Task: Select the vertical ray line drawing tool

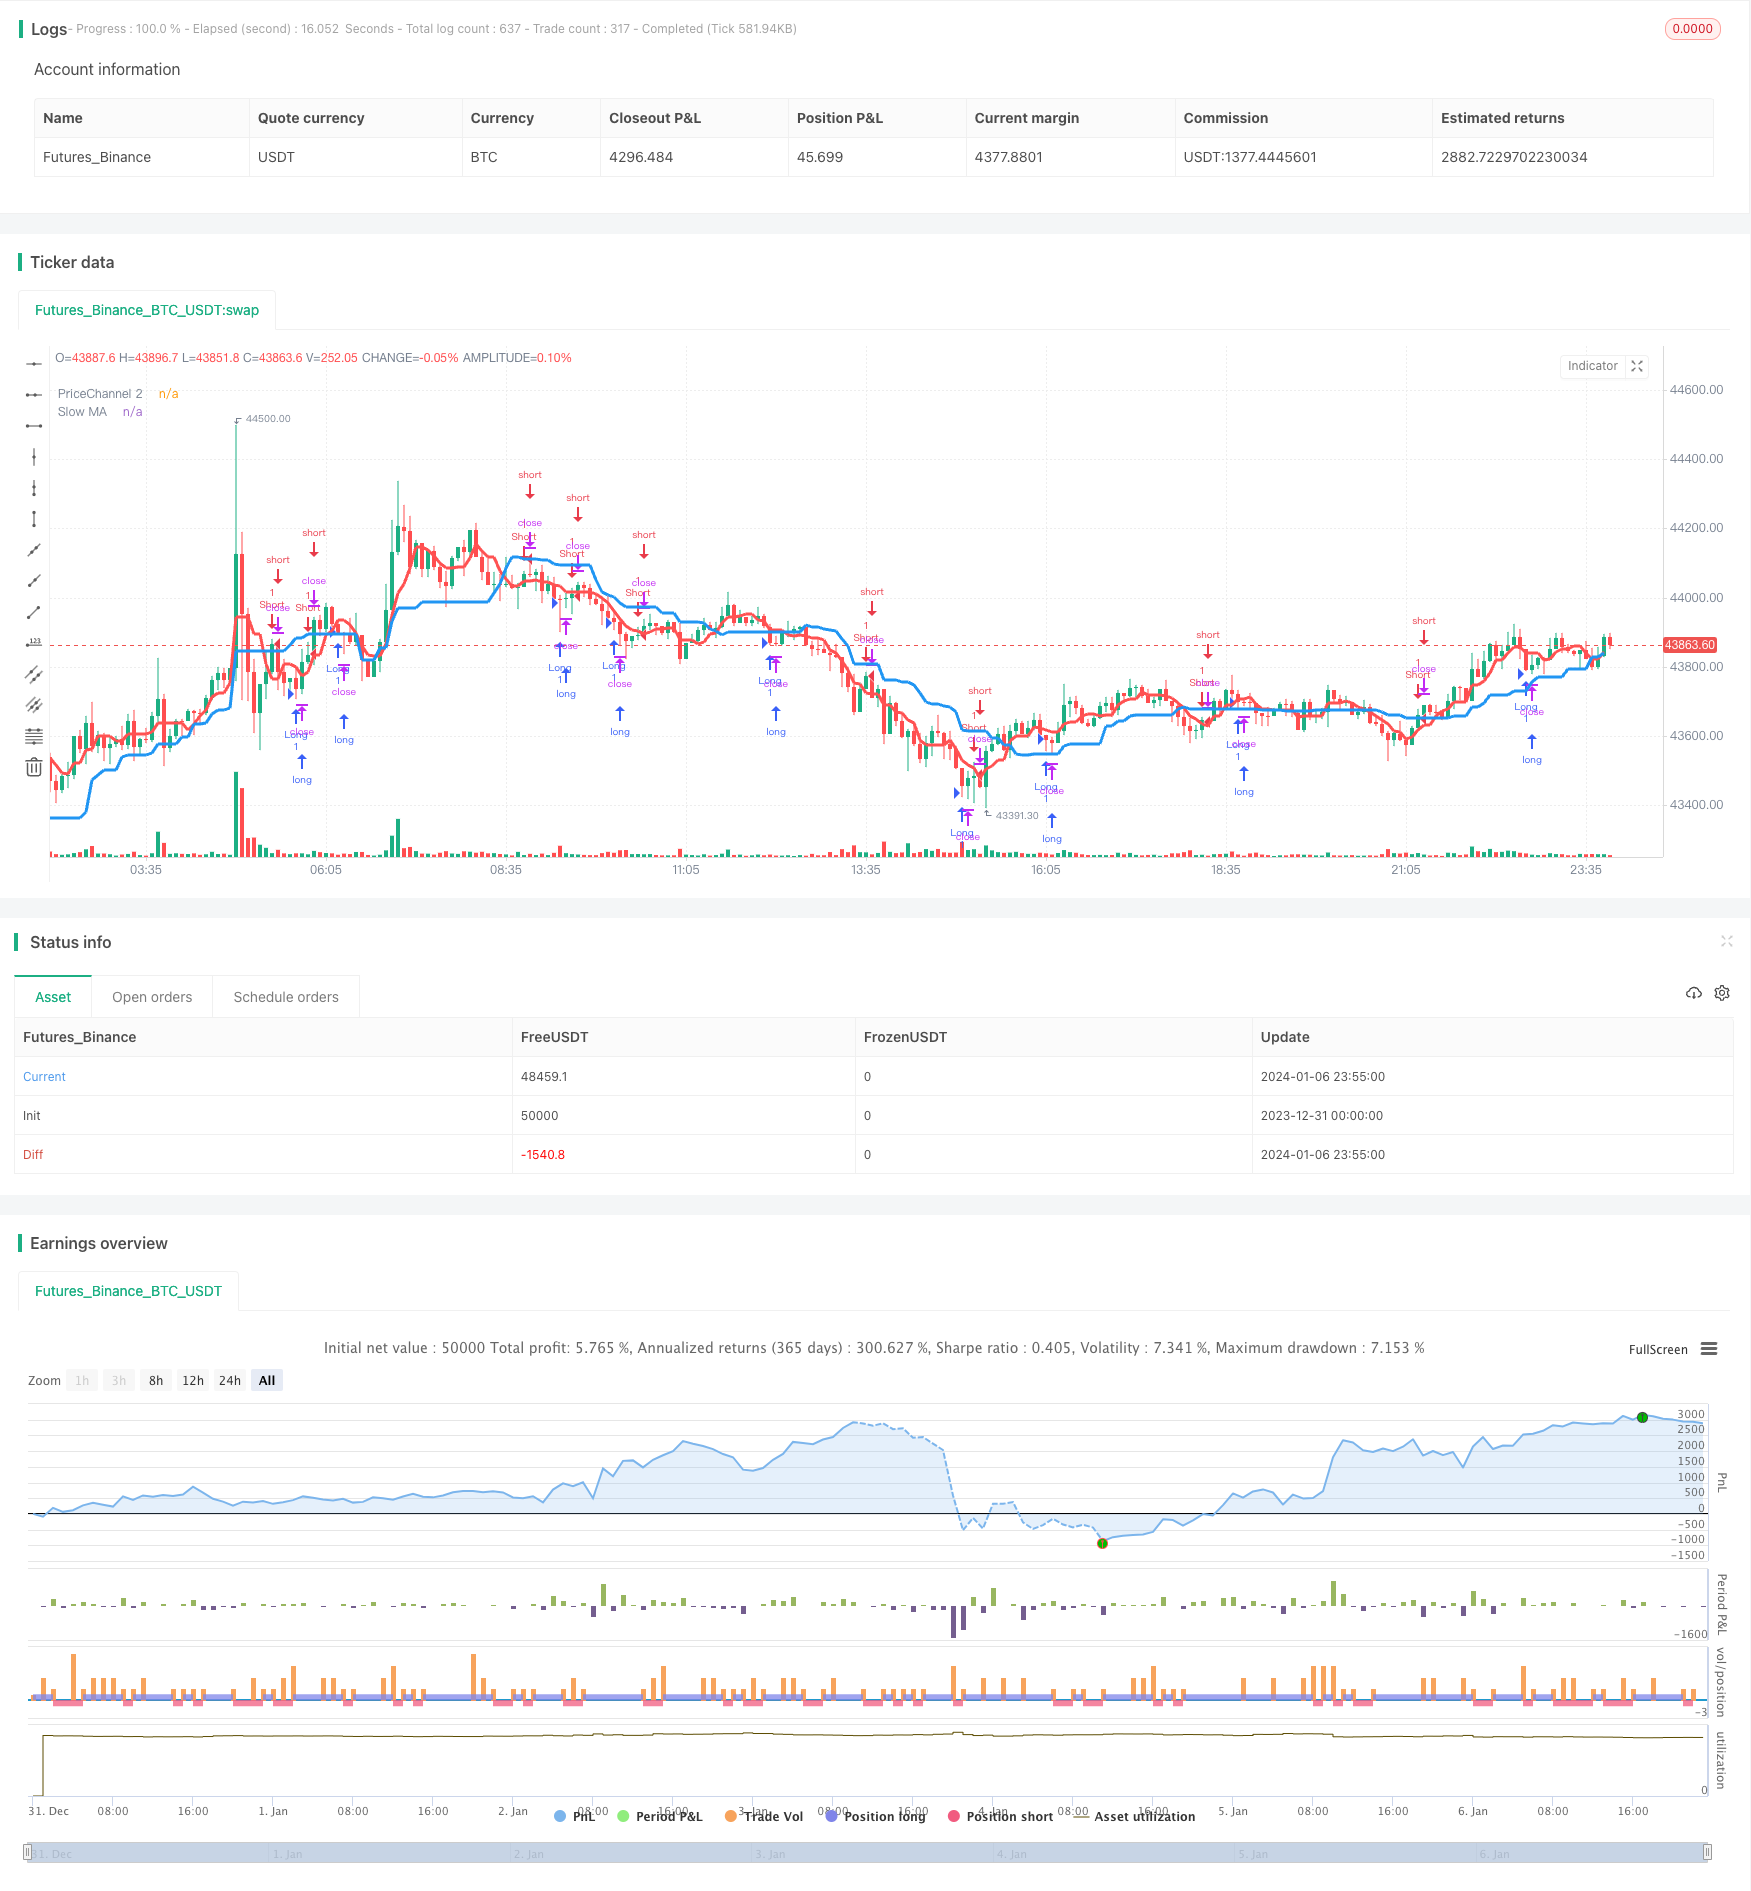Action: click(x=34, y=488)
